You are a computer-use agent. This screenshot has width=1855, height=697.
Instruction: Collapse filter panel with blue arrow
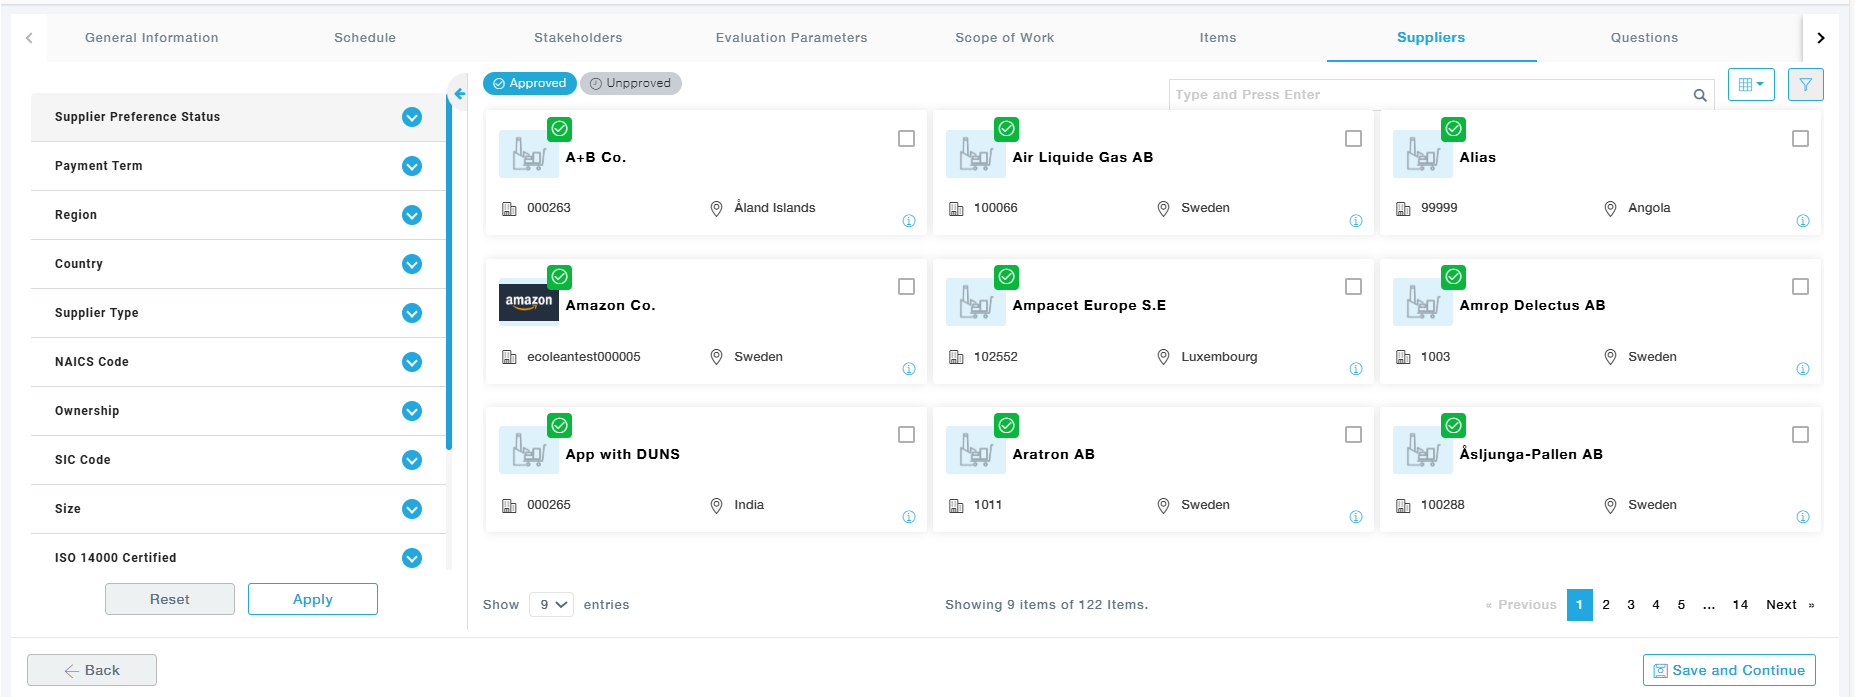point(459,94)
